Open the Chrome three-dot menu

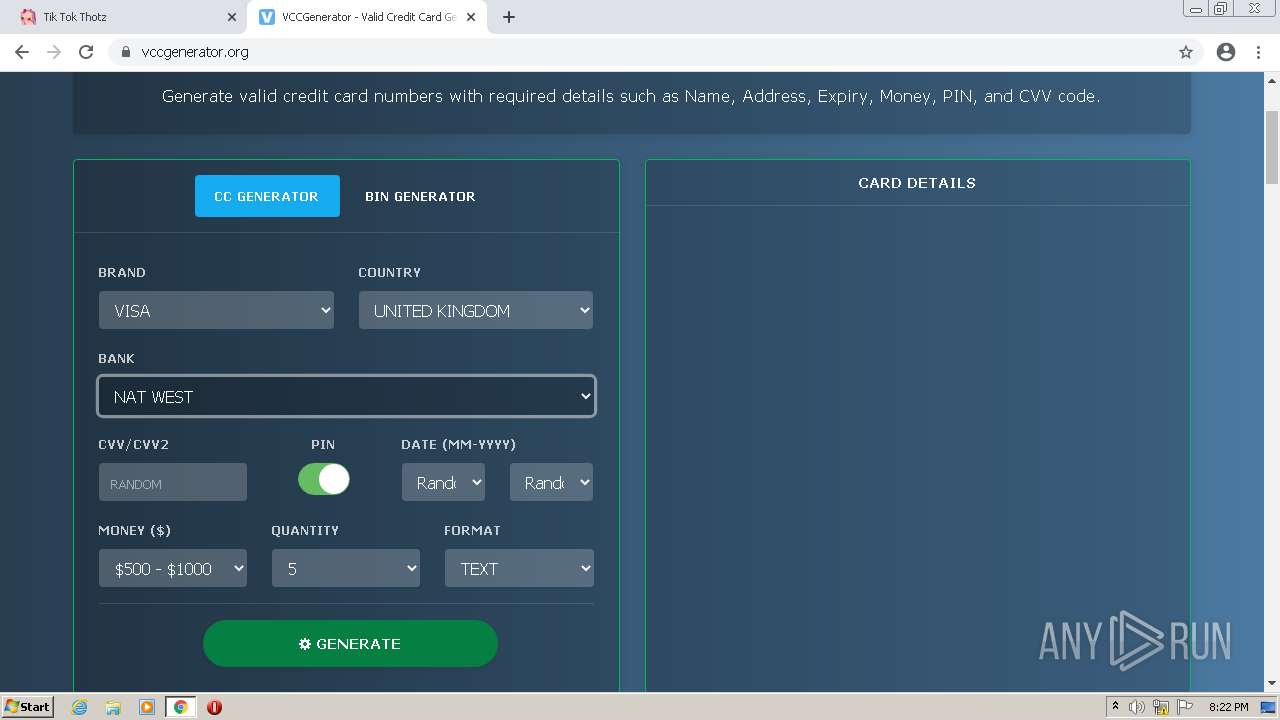coord(1259,52)
